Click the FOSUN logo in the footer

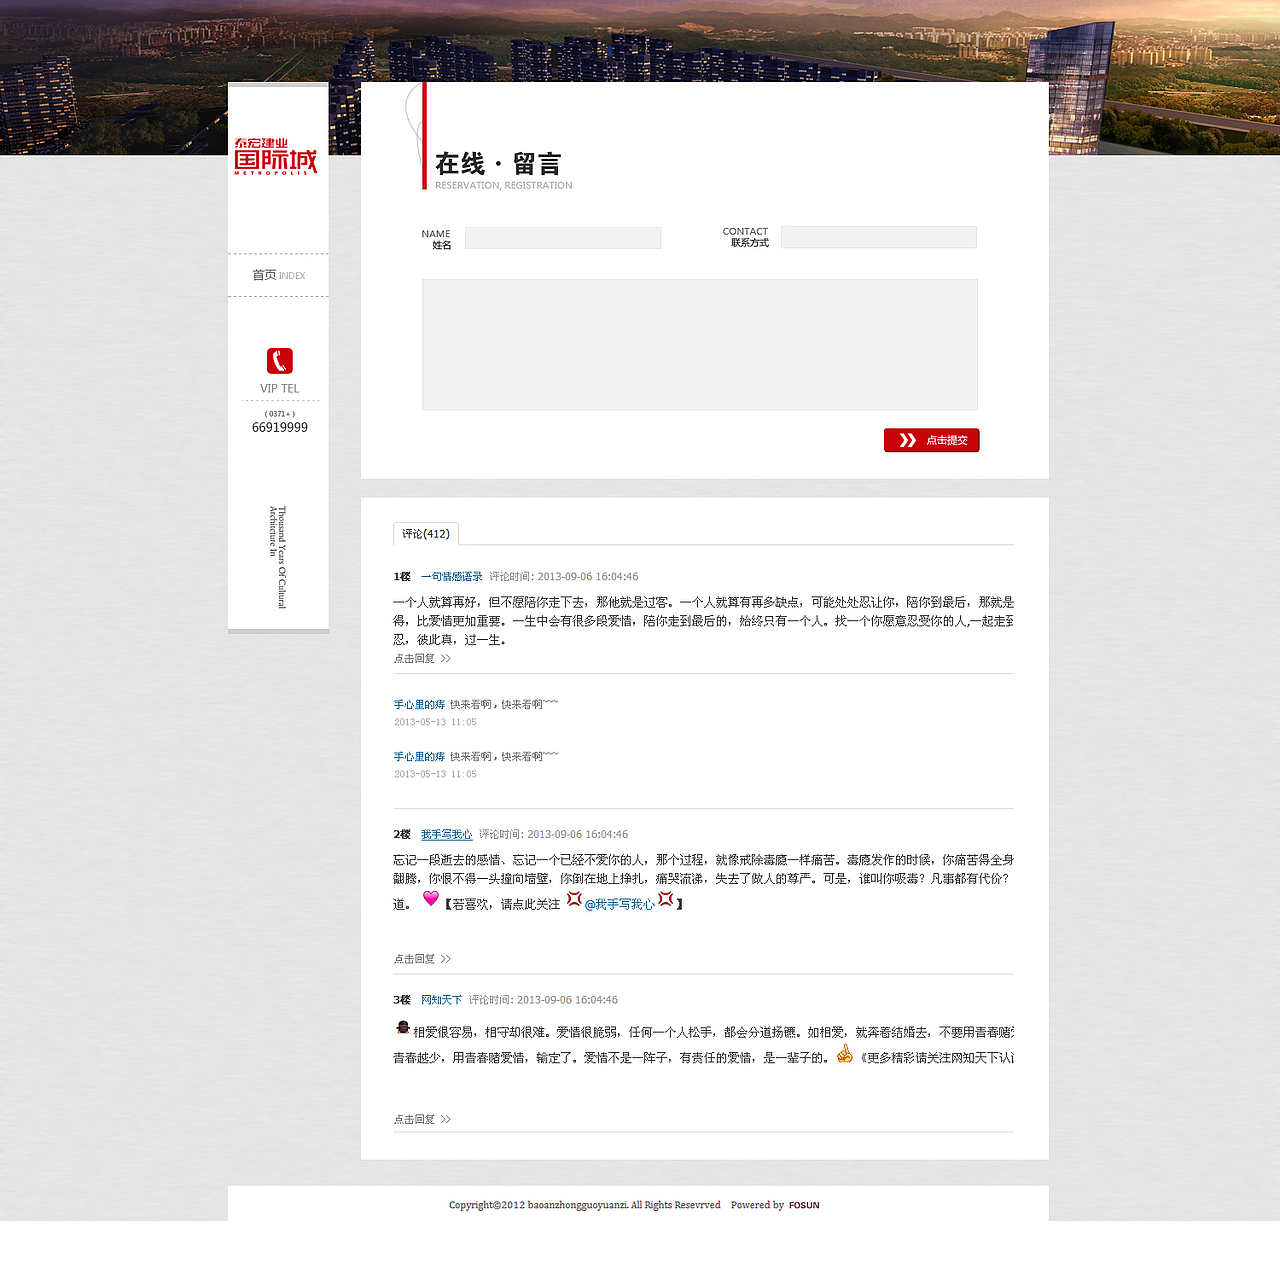coord(804,1205)
